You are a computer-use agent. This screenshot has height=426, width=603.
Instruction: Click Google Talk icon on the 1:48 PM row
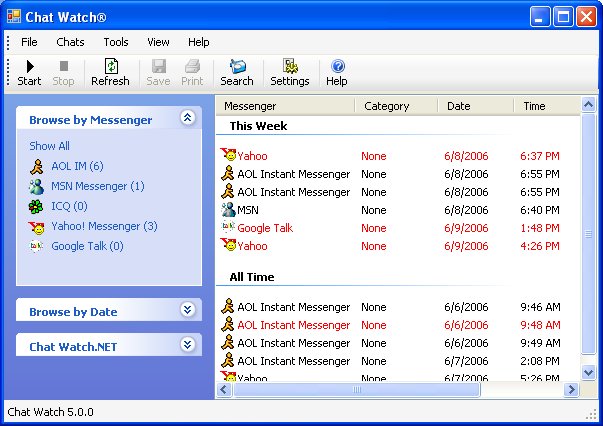[x=228, y=227]
